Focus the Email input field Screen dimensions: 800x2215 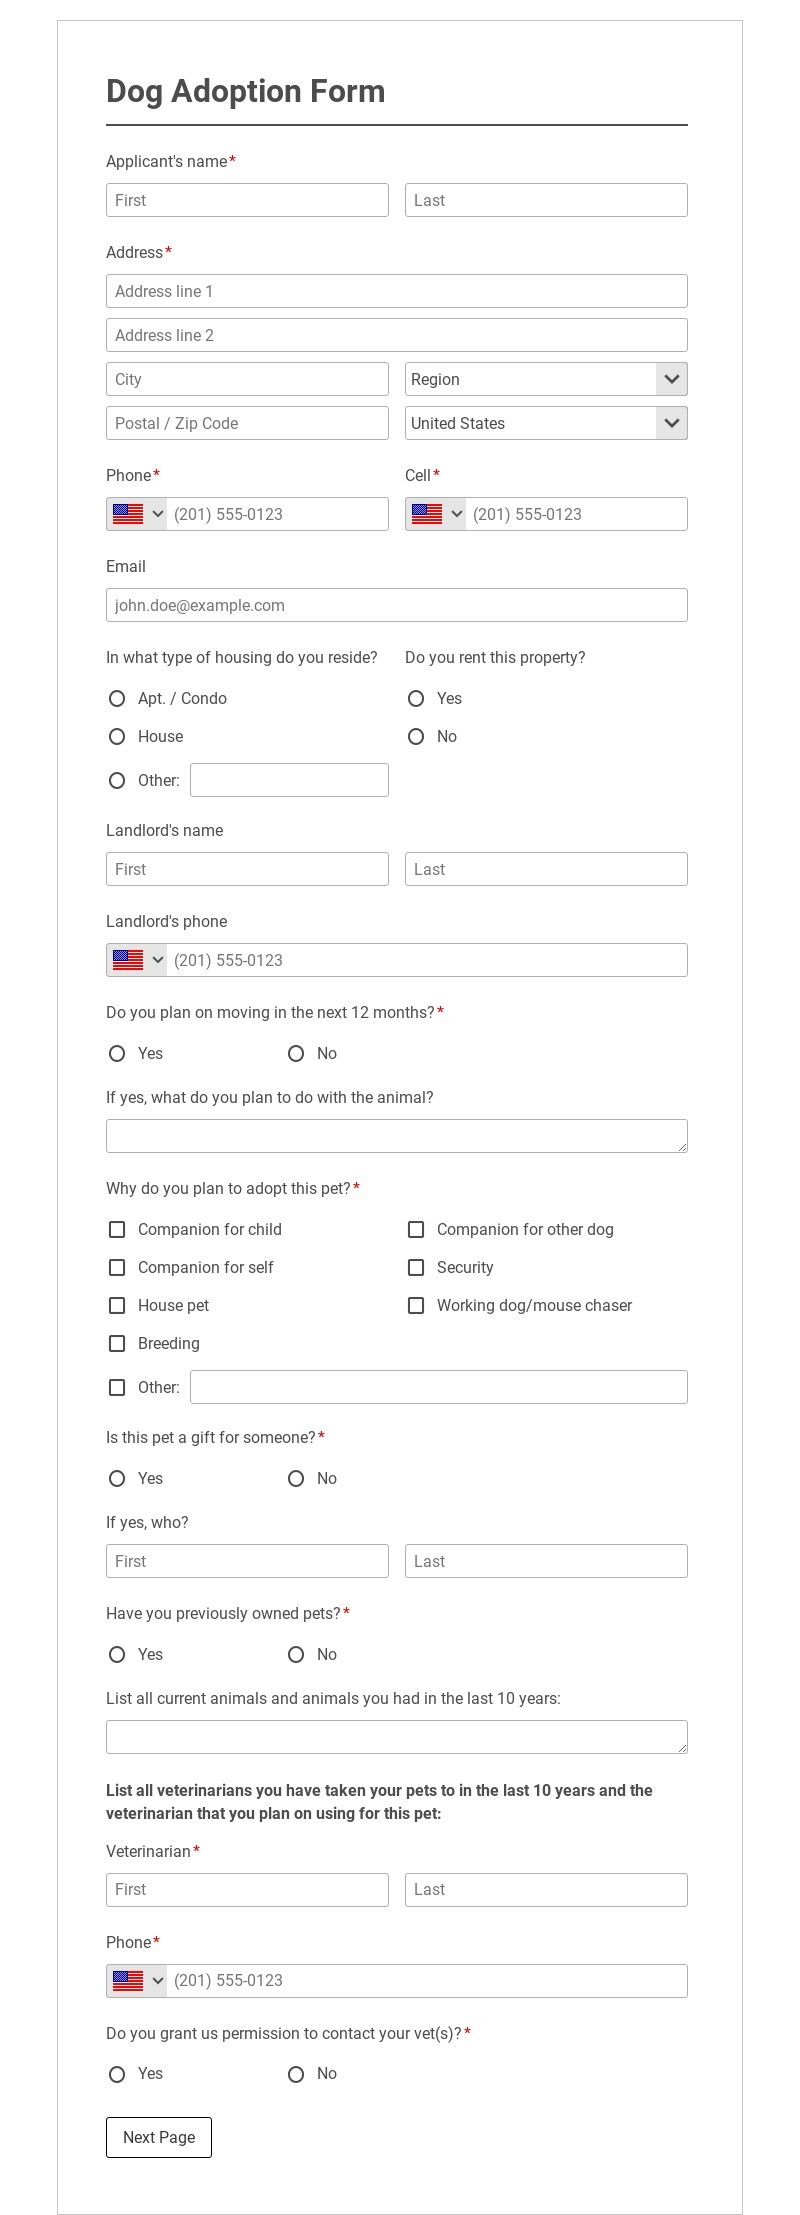point(397,605)
